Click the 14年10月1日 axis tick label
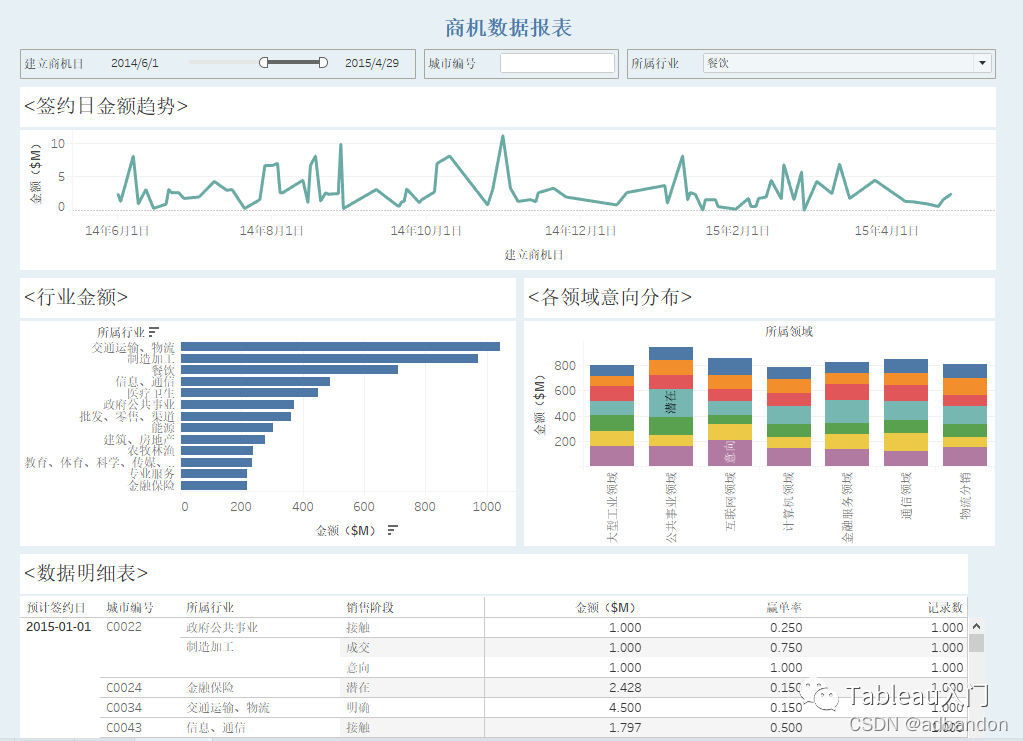The height and width of the screenshot is (741, 1023). click(425, 231)
